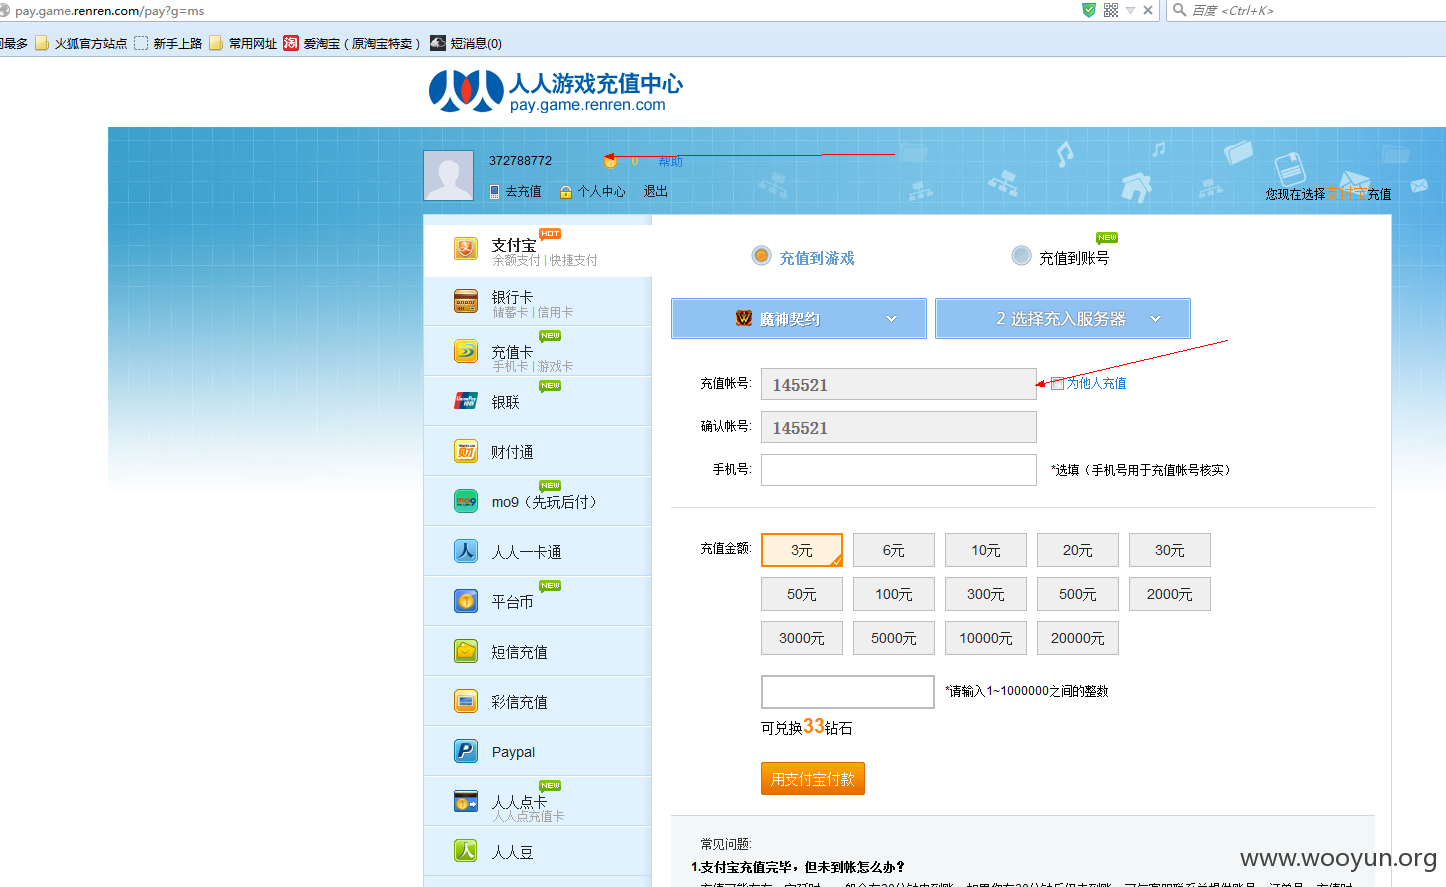Viewport: 1446px width, 887px height.
Task: Click the 爱淘宝 bookmark icon
Action: tap(291, 43)
